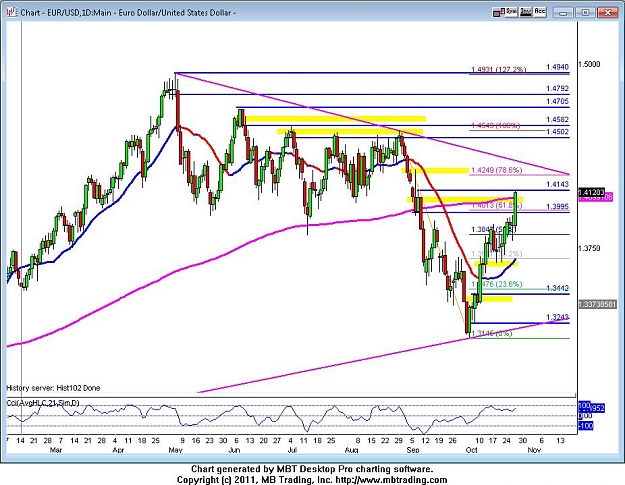Viewport: 625px width, 485px height.
Task: Select the 1.4582 price level label
Action: (x=557, y=119)
